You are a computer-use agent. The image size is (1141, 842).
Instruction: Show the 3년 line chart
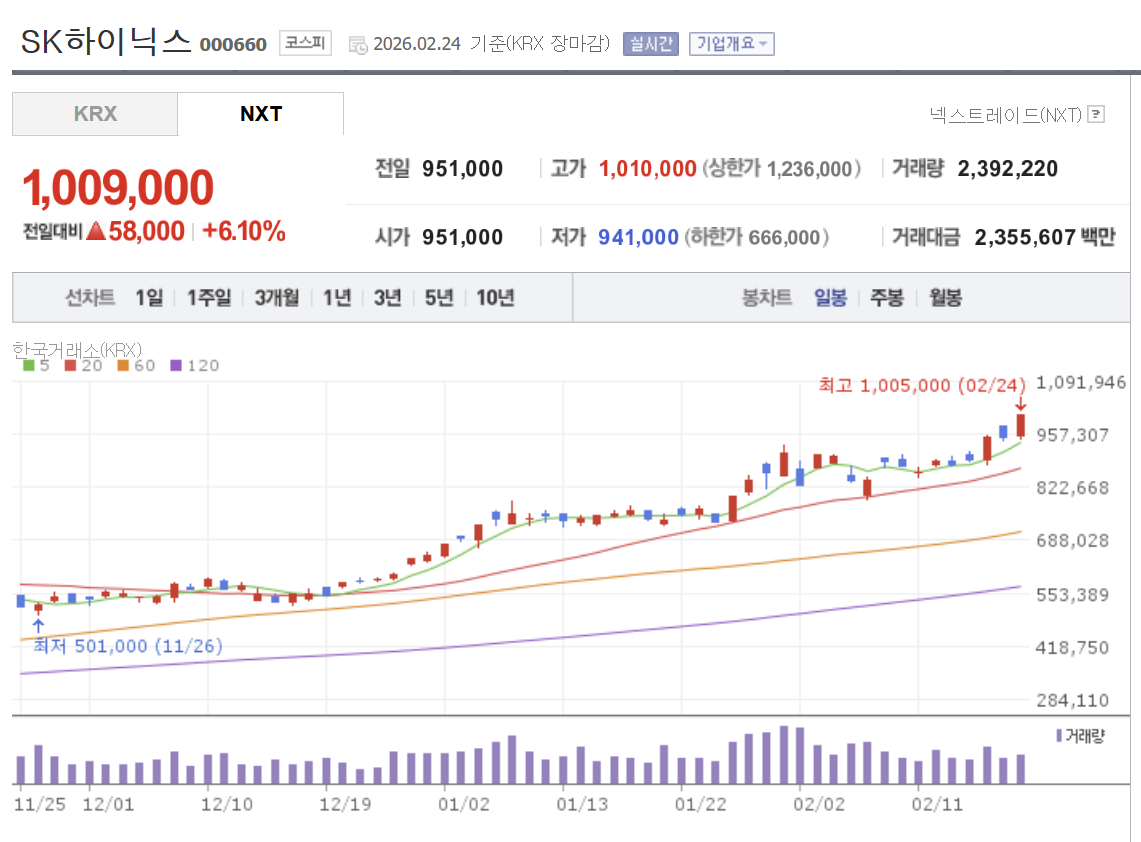point(388,298)
